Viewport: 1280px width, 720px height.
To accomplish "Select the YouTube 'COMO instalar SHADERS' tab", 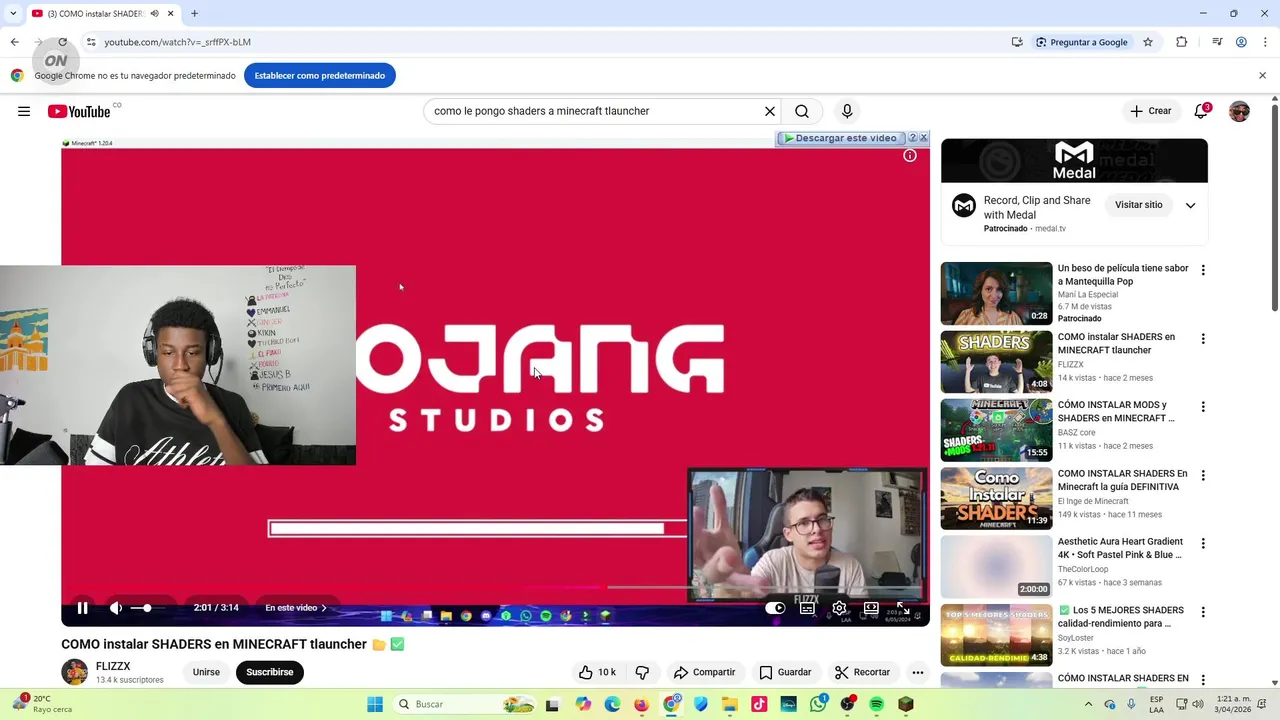I will 102,14.
